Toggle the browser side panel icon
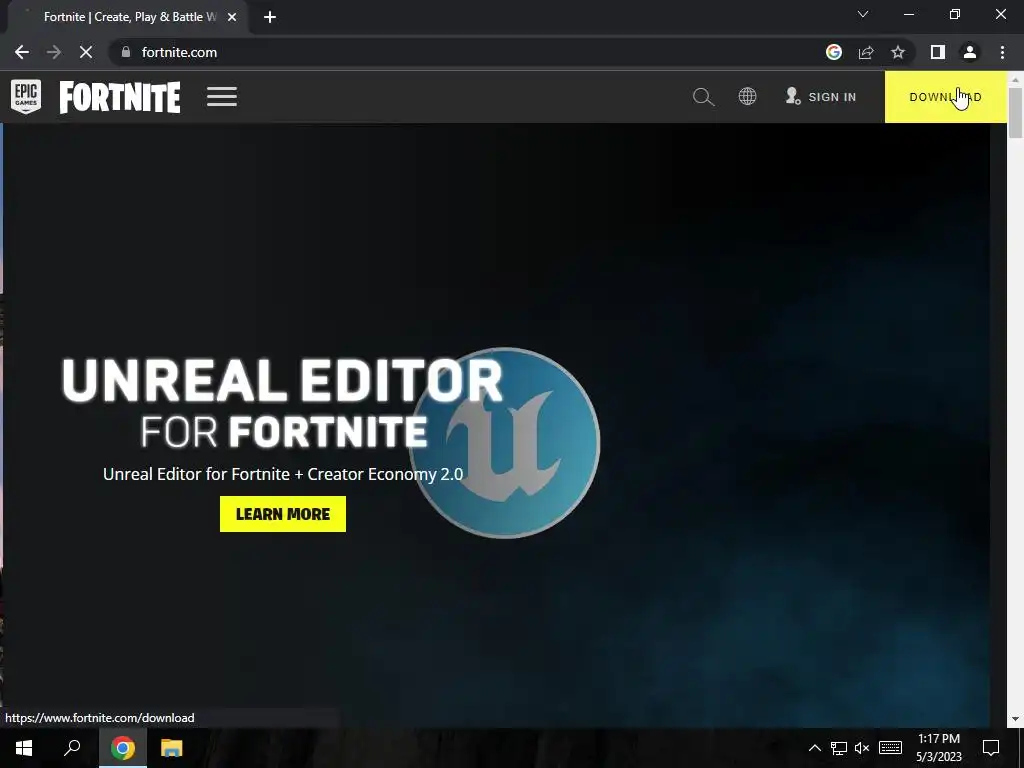Screen dimensions: 1024x768 [x=938, y=52]
